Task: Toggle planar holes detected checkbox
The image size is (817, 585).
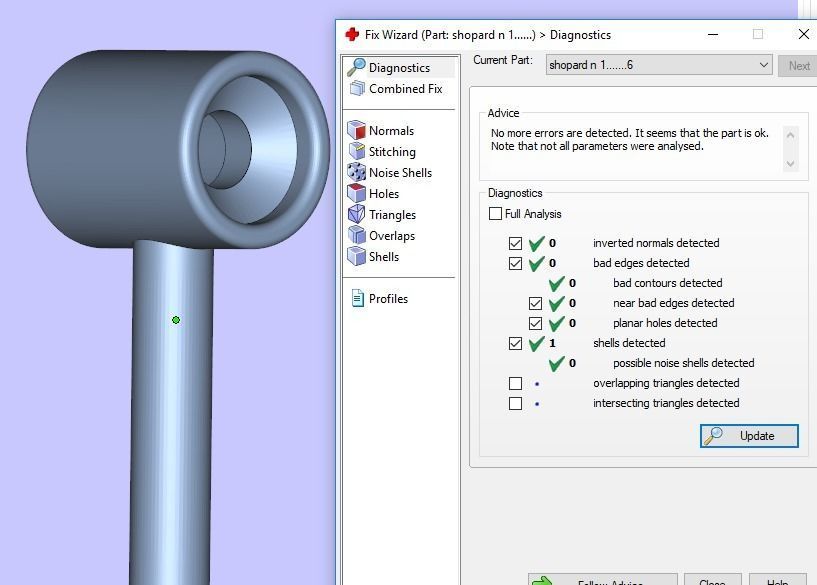Action: [x=535, y=323]
